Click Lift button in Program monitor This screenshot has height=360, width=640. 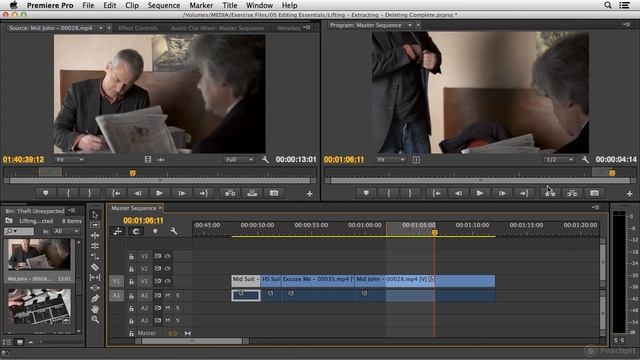pyautogui.click(x=550, y=193)
